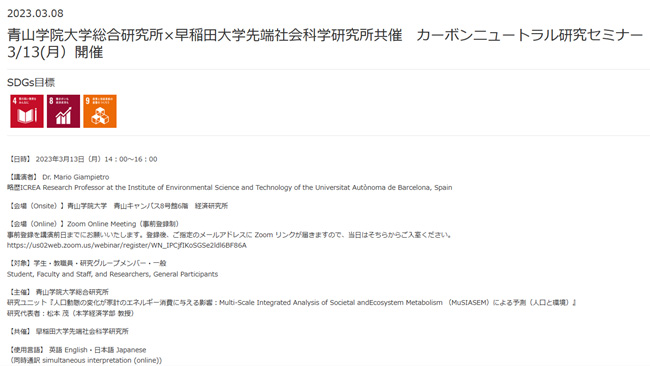
Task: Select the speaker name Dr. Mario Giampietro
Action: [x=76, y=177]
